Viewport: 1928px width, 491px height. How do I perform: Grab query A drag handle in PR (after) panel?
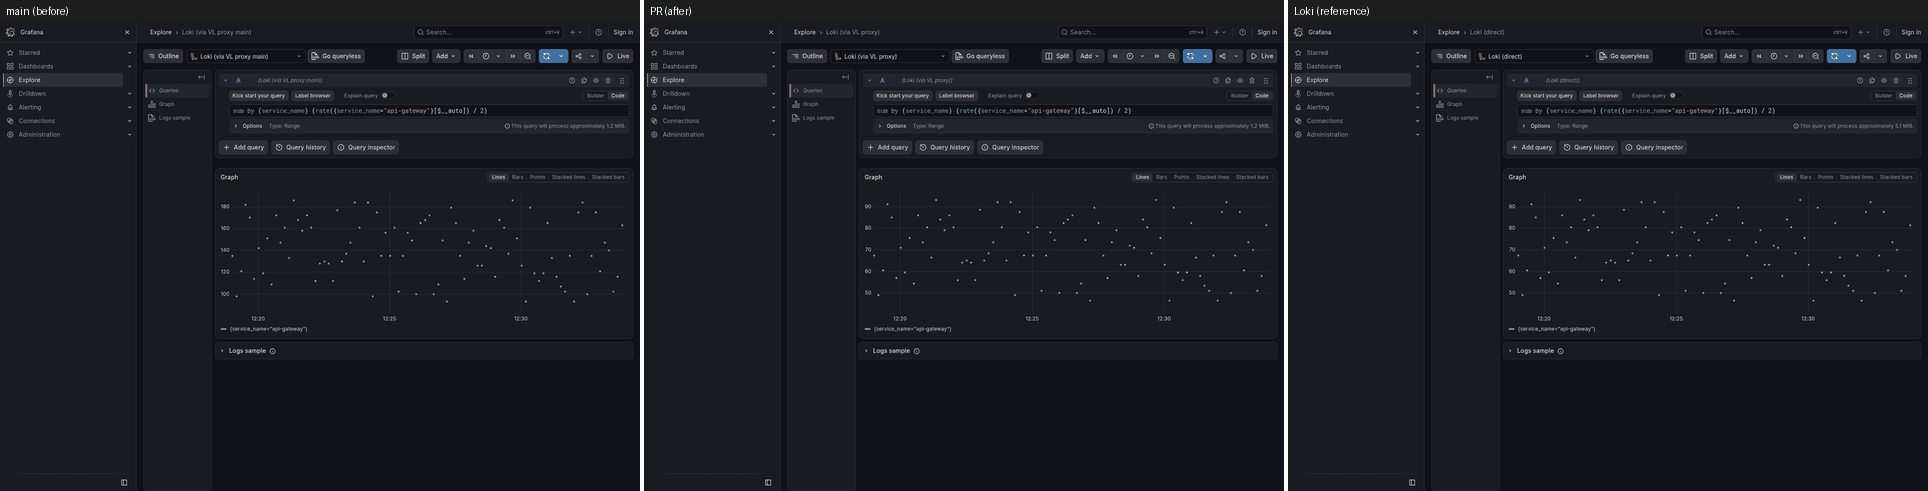click(x=1266, y=80)
